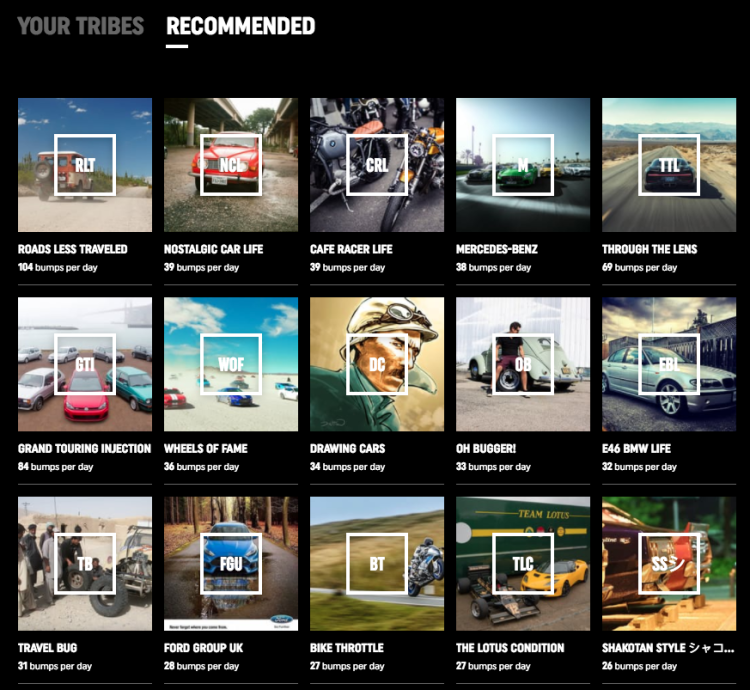Click the Shakotan Style tribe title
Image resolution: width=750 pixels, height=690 pixels.
pyautogui.click(x=668, y=648)
